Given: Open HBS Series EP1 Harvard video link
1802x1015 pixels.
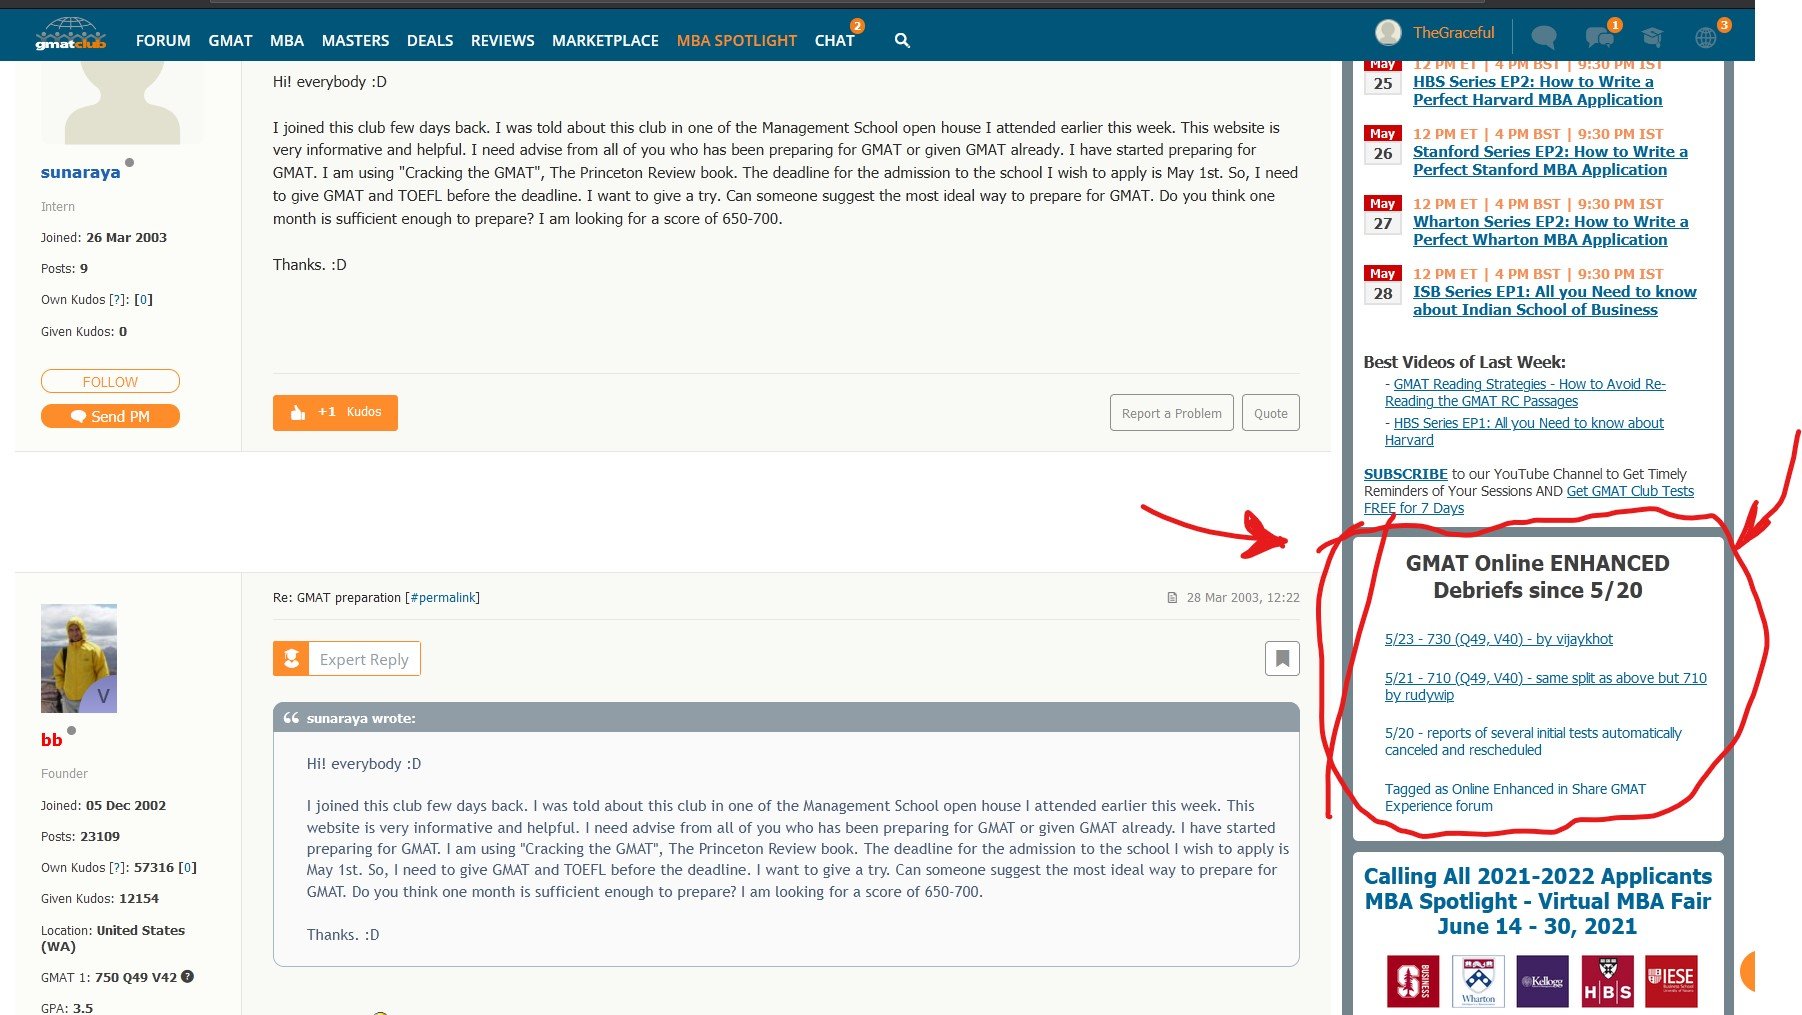Looking at the screenshot, I should 1524,432.
